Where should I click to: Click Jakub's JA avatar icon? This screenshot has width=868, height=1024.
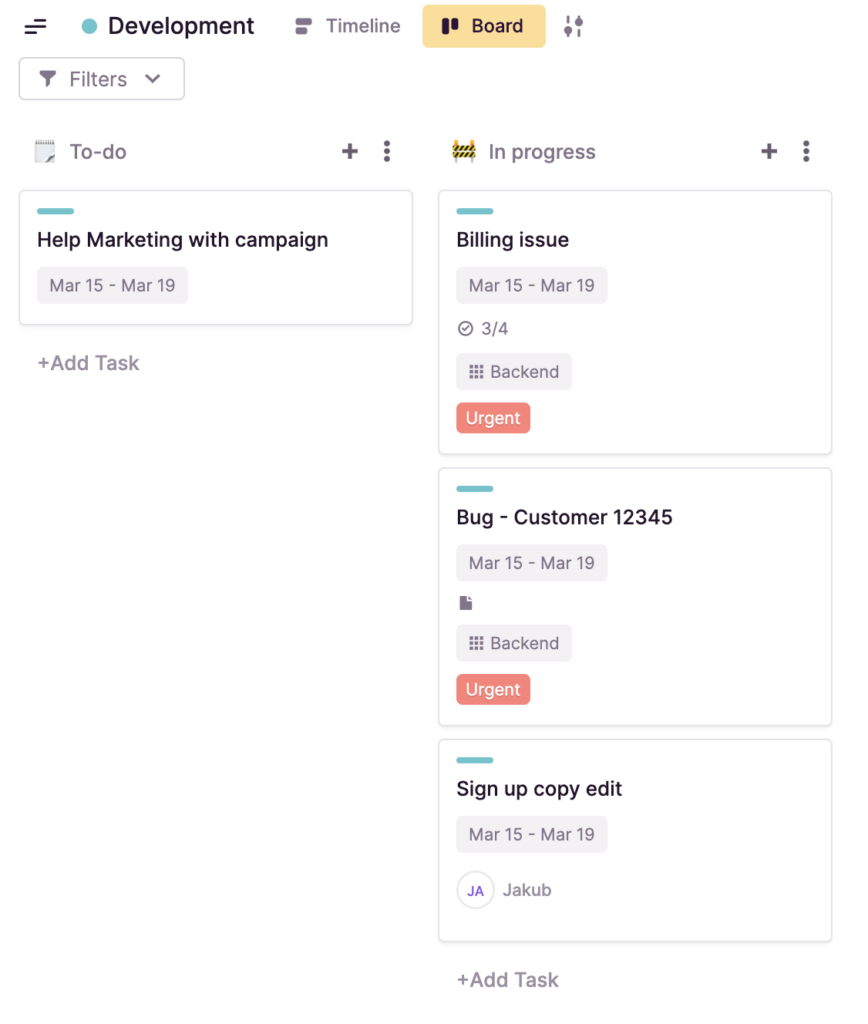pos(476,890)
